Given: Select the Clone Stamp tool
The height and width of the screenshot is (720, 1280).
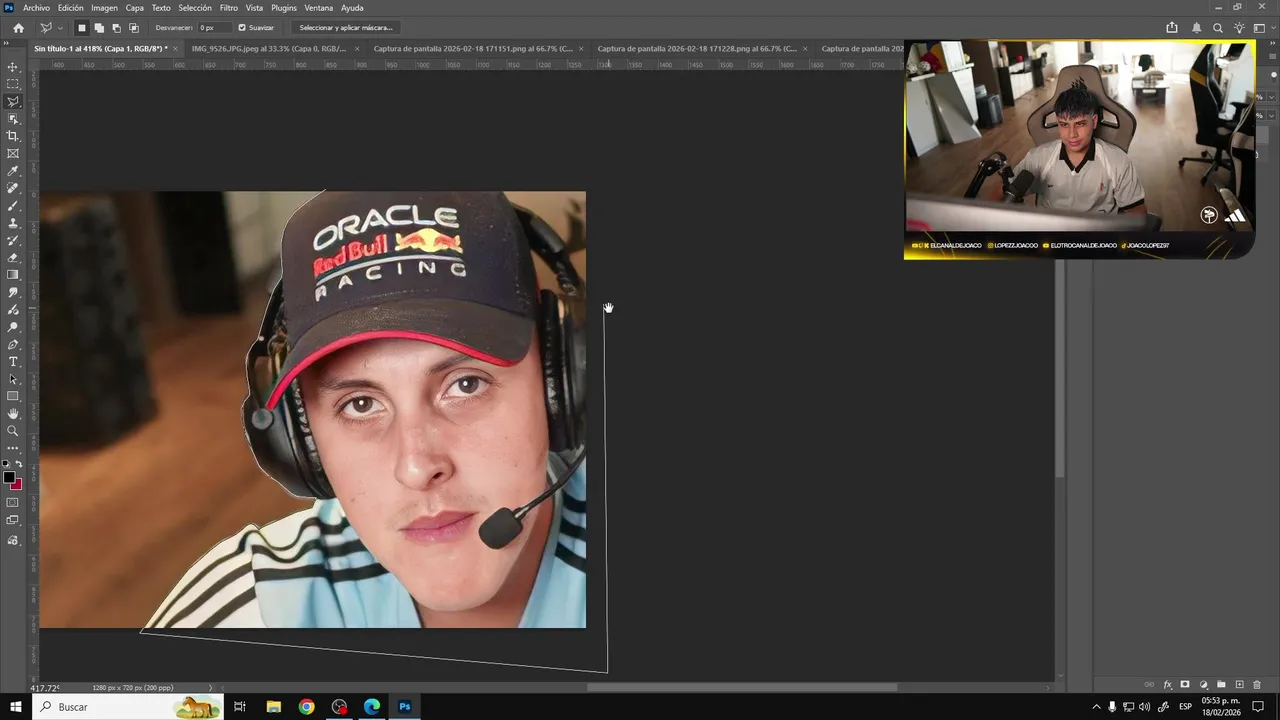Looking at the screenshot, I should [13, 223].
